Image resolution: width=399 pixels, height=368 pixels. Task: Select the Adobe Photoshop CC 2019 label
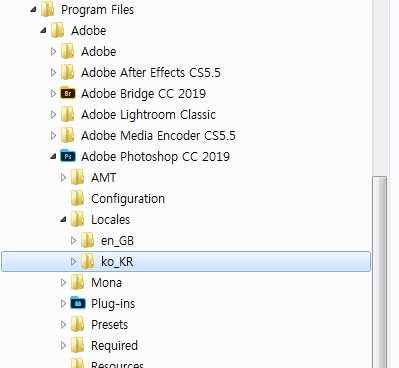pos(155,156)
